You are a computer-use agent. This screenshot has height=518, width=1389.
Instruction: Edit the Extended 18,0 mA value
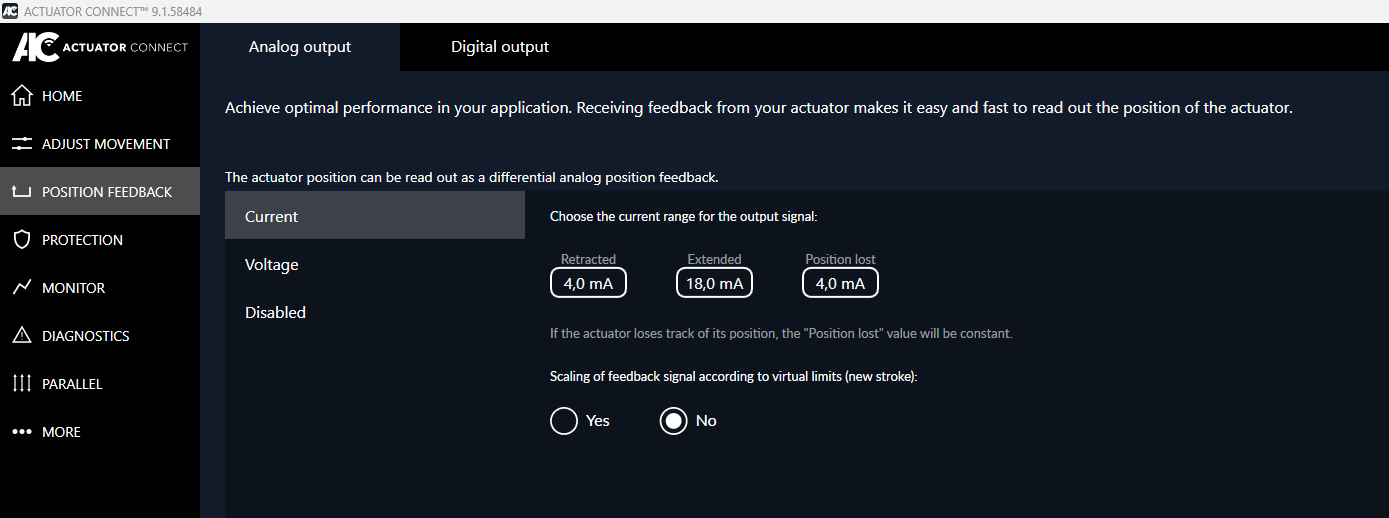point(714,283)
